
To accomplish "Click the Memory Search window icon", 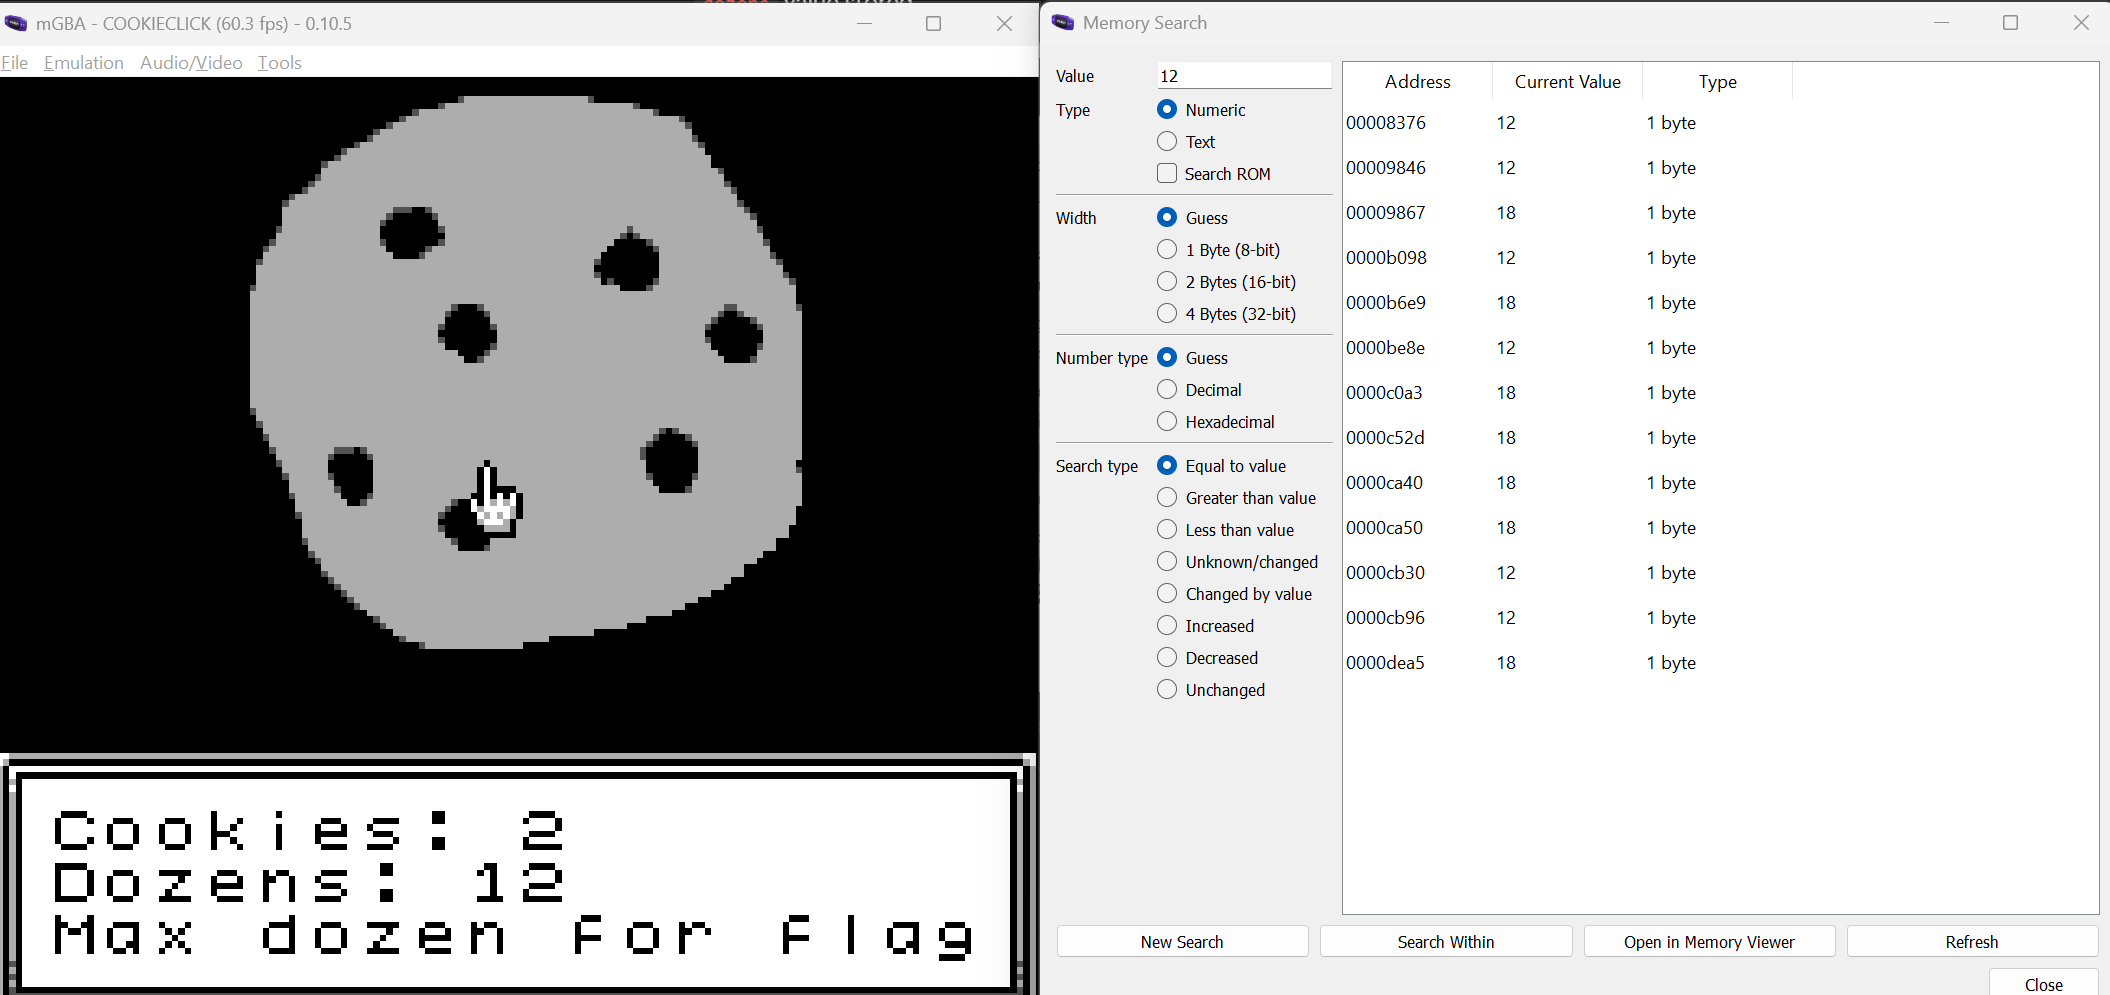I will pyautogui.click(x=1063, y=23).
